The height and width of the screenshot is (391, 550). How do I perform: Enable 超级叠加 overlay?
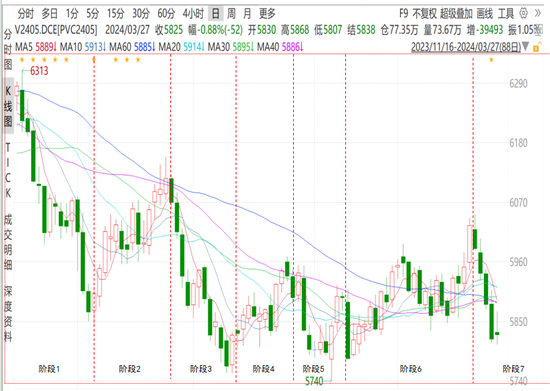(x=456, y=14)
